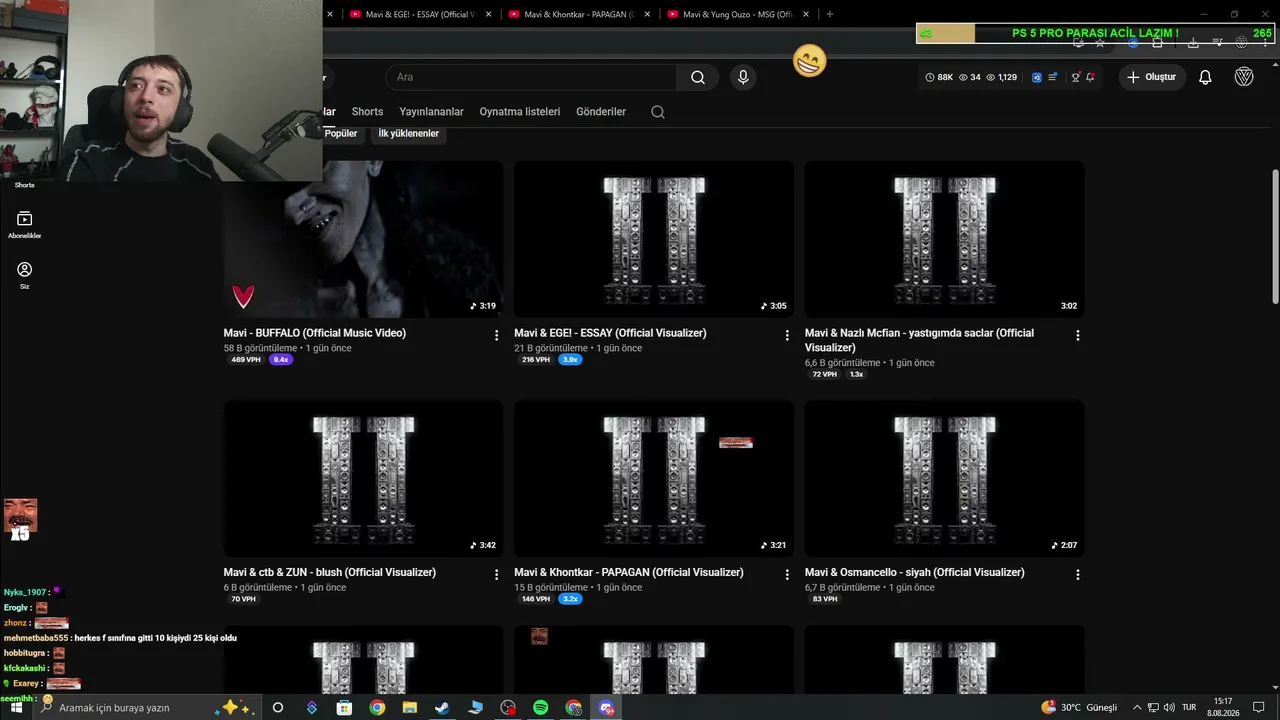
Task: Close the Mavi & Khontkar - PAPAGAN browser tab
Action: (647, 14)
